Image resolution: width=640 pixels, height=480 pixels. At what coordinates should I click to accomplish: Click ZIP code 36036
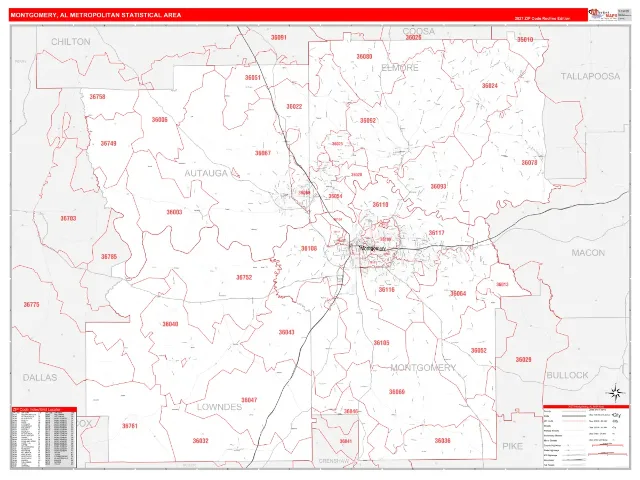442,441
